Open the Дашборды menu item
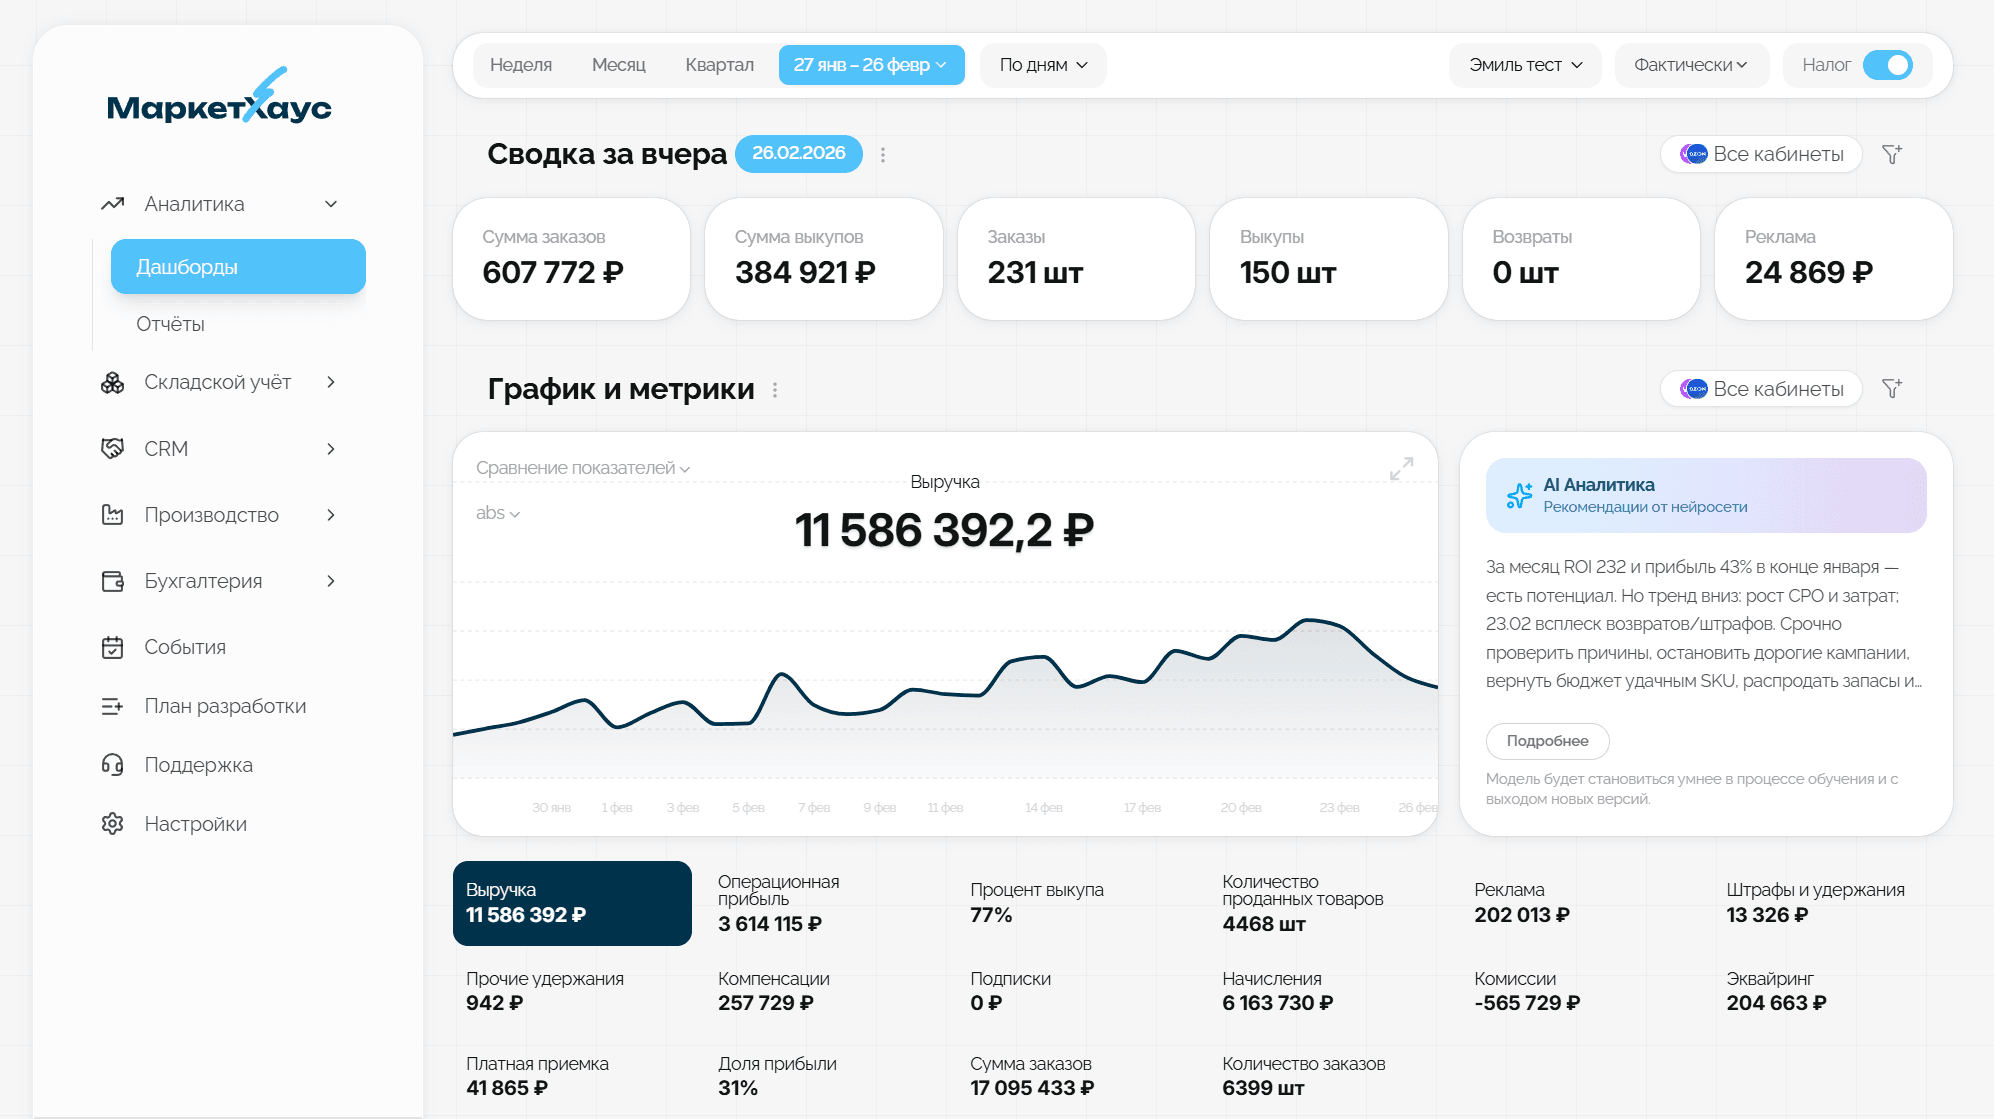1994x1119 pixels. (238, 267)
